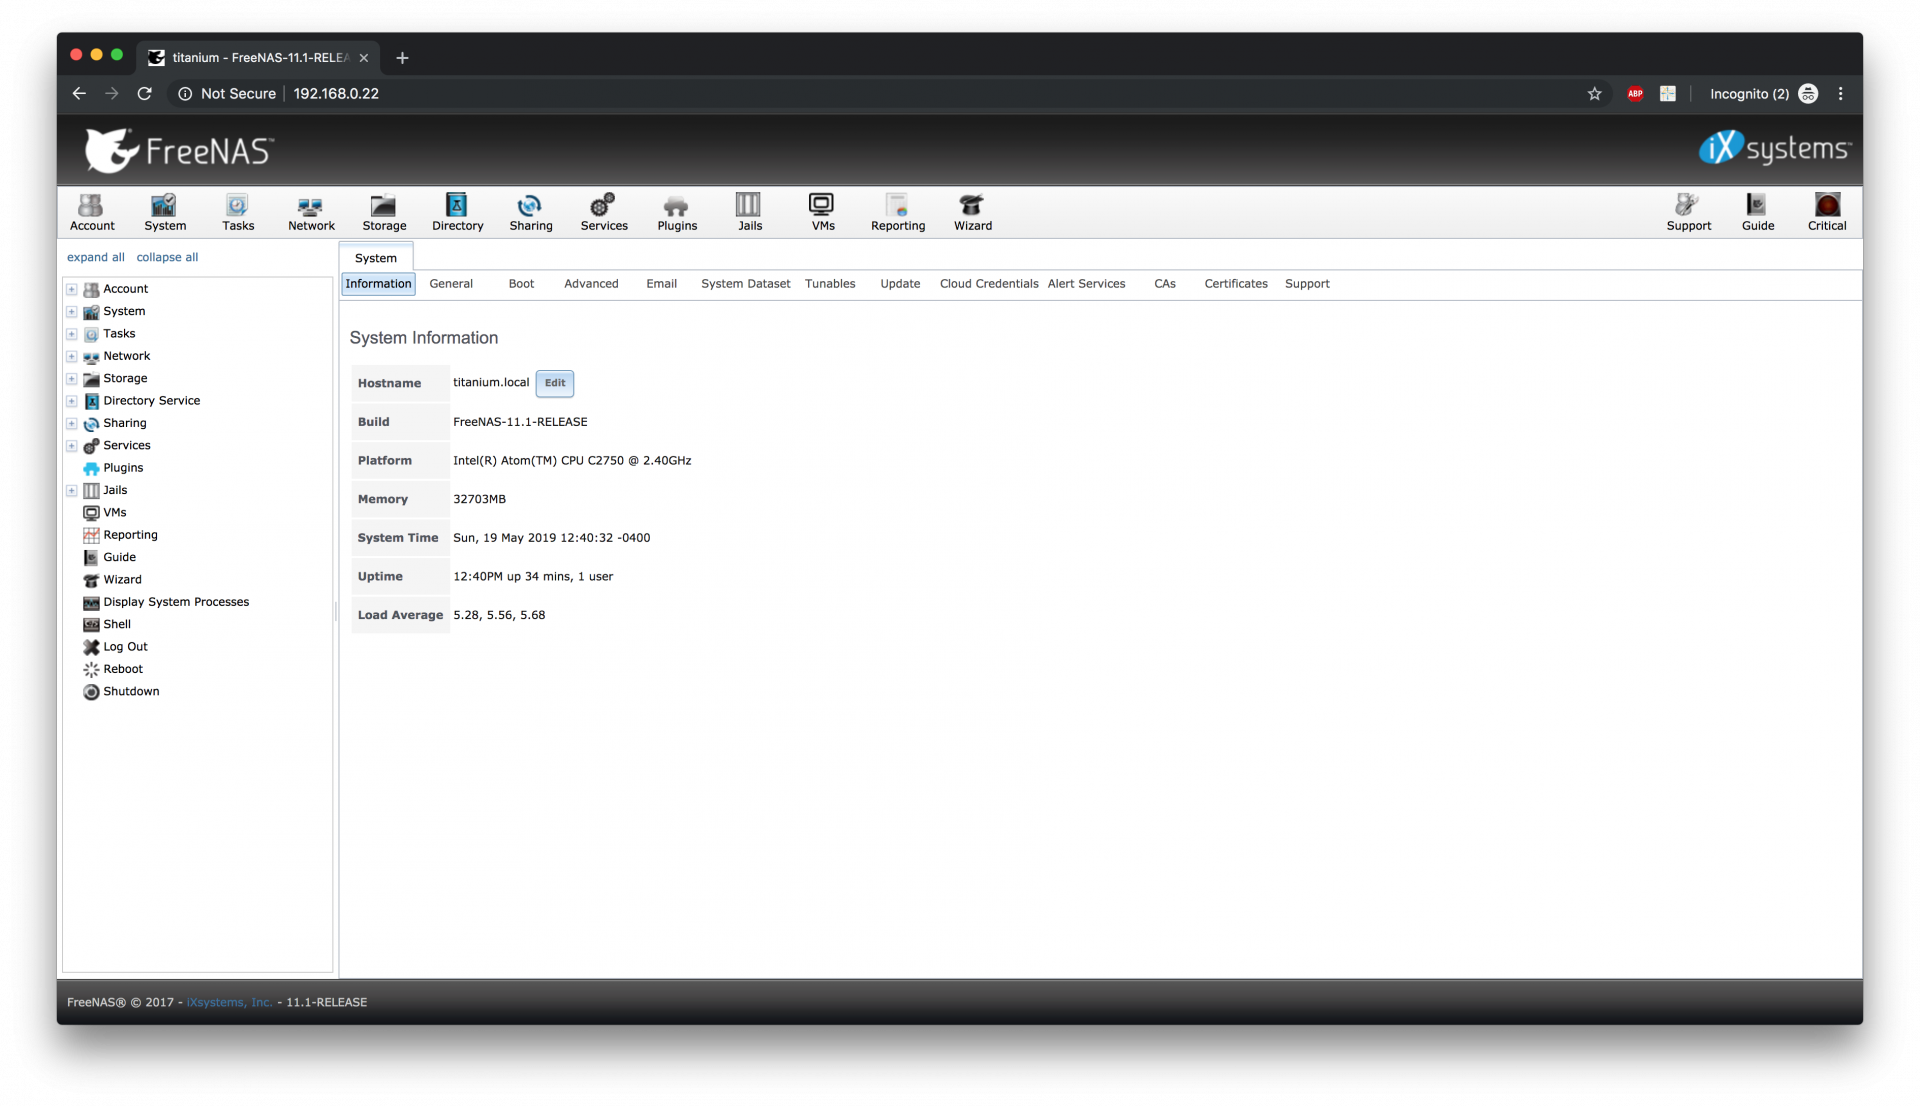Click the browser address bar URL
The width and height of the screenshot is (1920, 1106).
click(336, 94)
